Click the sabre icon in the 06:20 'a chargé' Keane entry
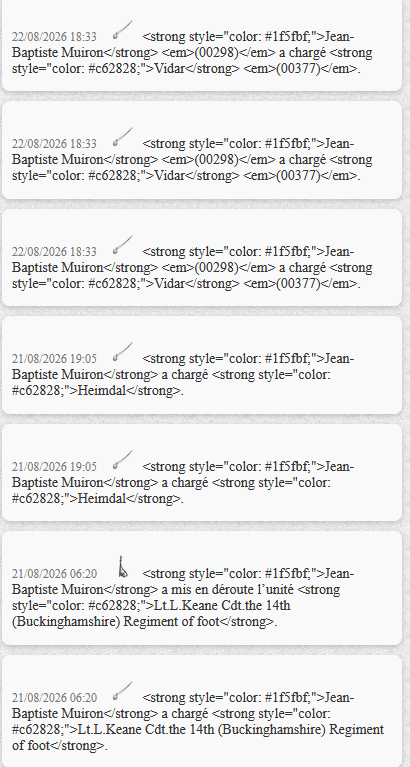Image resolution: width=410 pixels, height=767 pixels. coord(123,690)
